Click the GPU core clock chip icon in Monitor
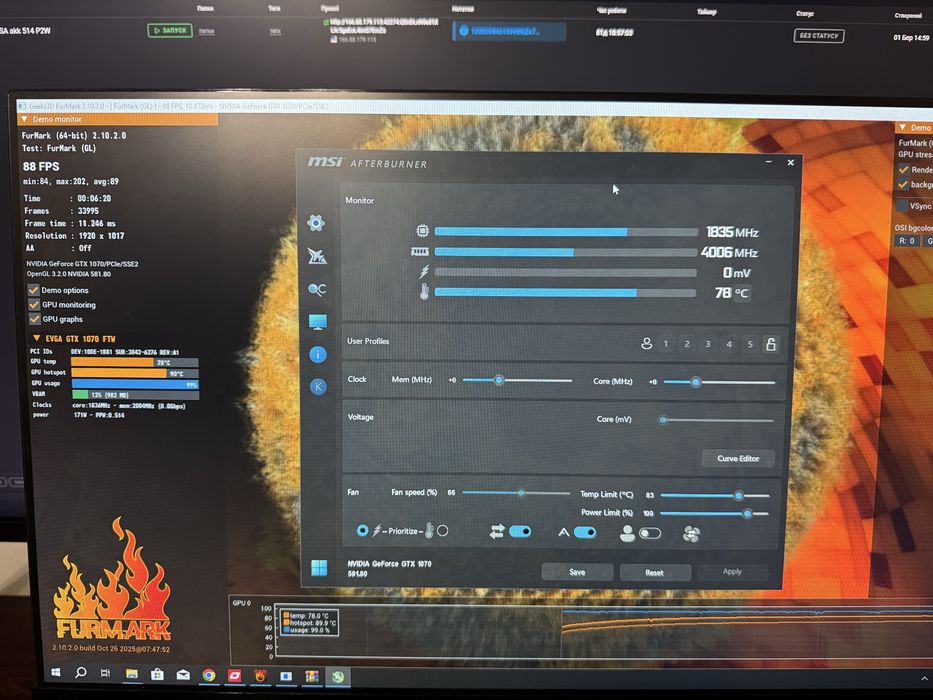Screen dimensions: 933x700 422,230
